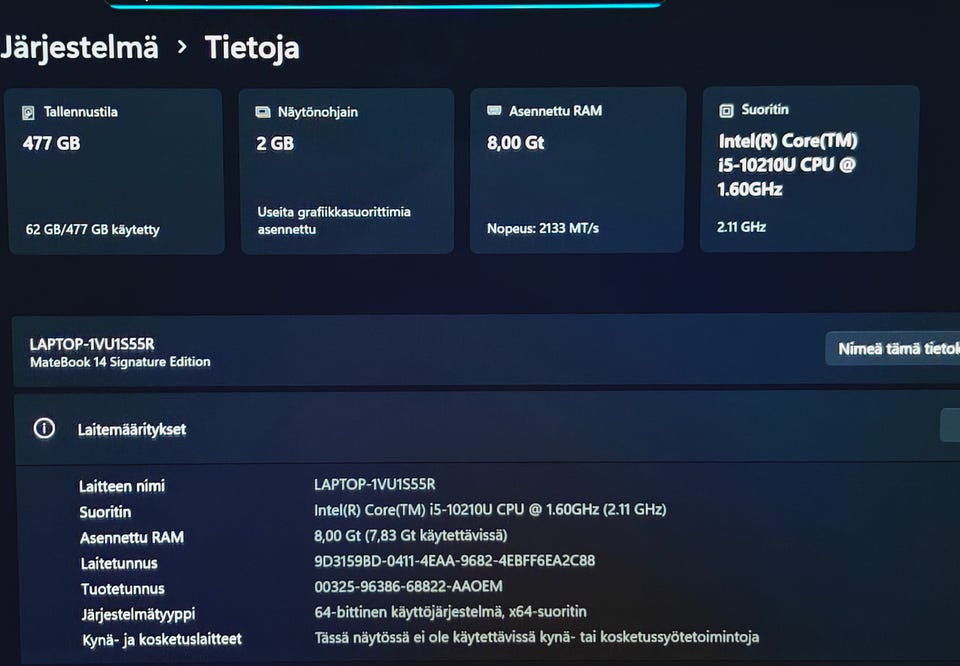Open the Näytönohjain 2 GB card
This screenshot has height=666, width=960.
[x=347, y=171]
